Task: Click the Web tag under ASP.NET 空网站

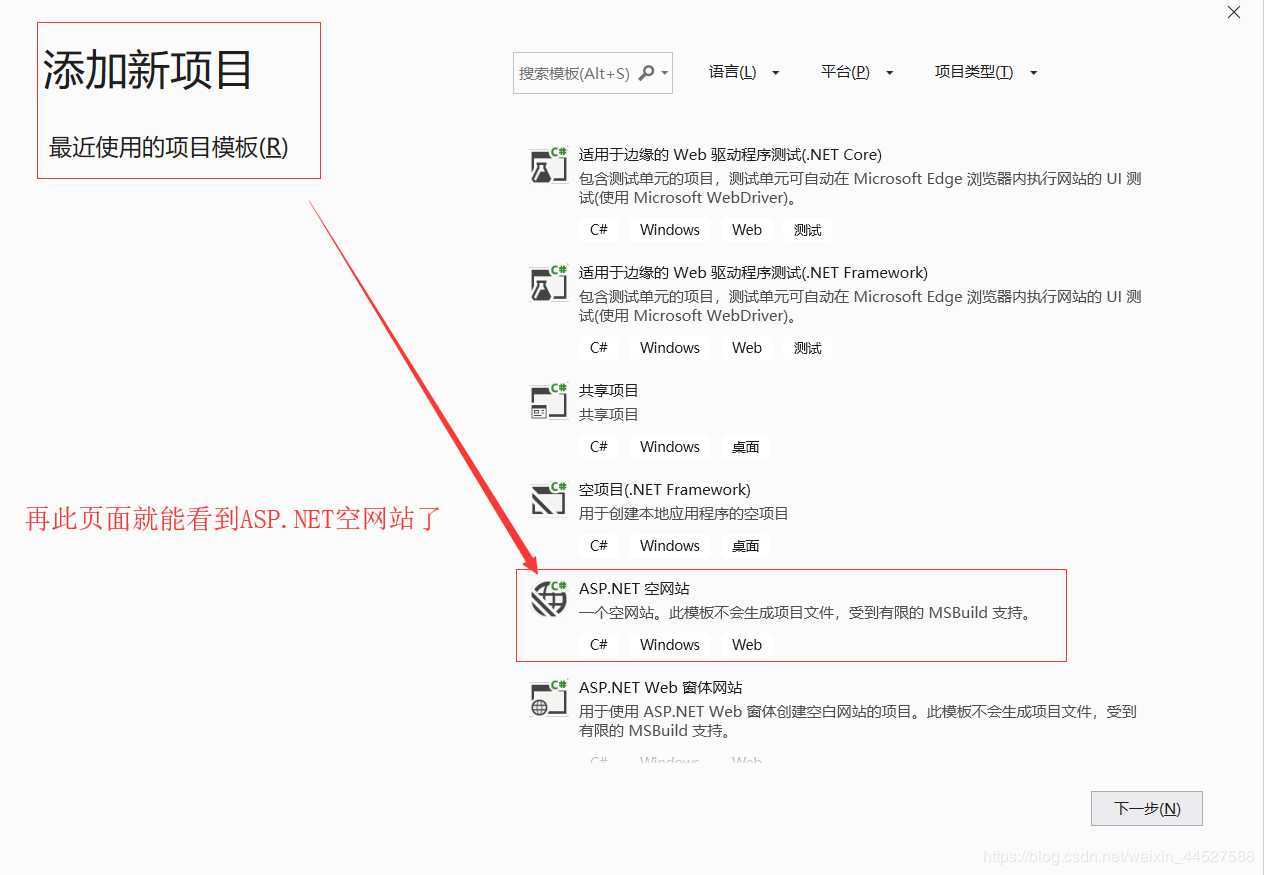Action: coord(747,645)
